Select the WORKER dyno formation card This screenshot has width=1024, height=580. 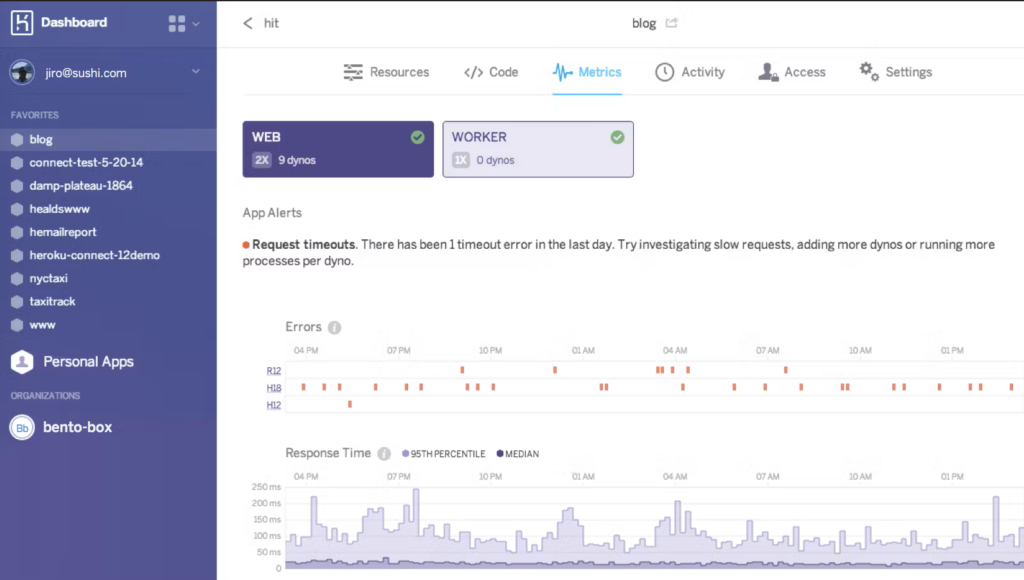coord(537,148)
